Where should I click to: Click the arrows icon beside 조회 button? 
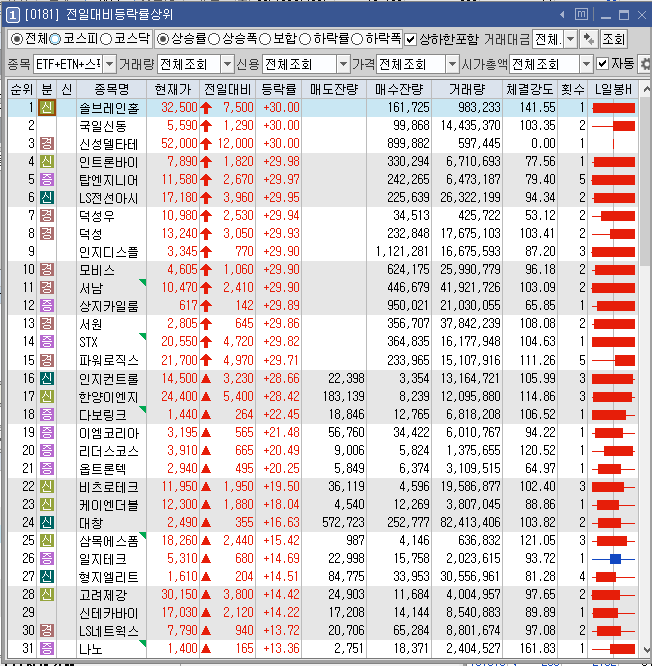point(589,40)
